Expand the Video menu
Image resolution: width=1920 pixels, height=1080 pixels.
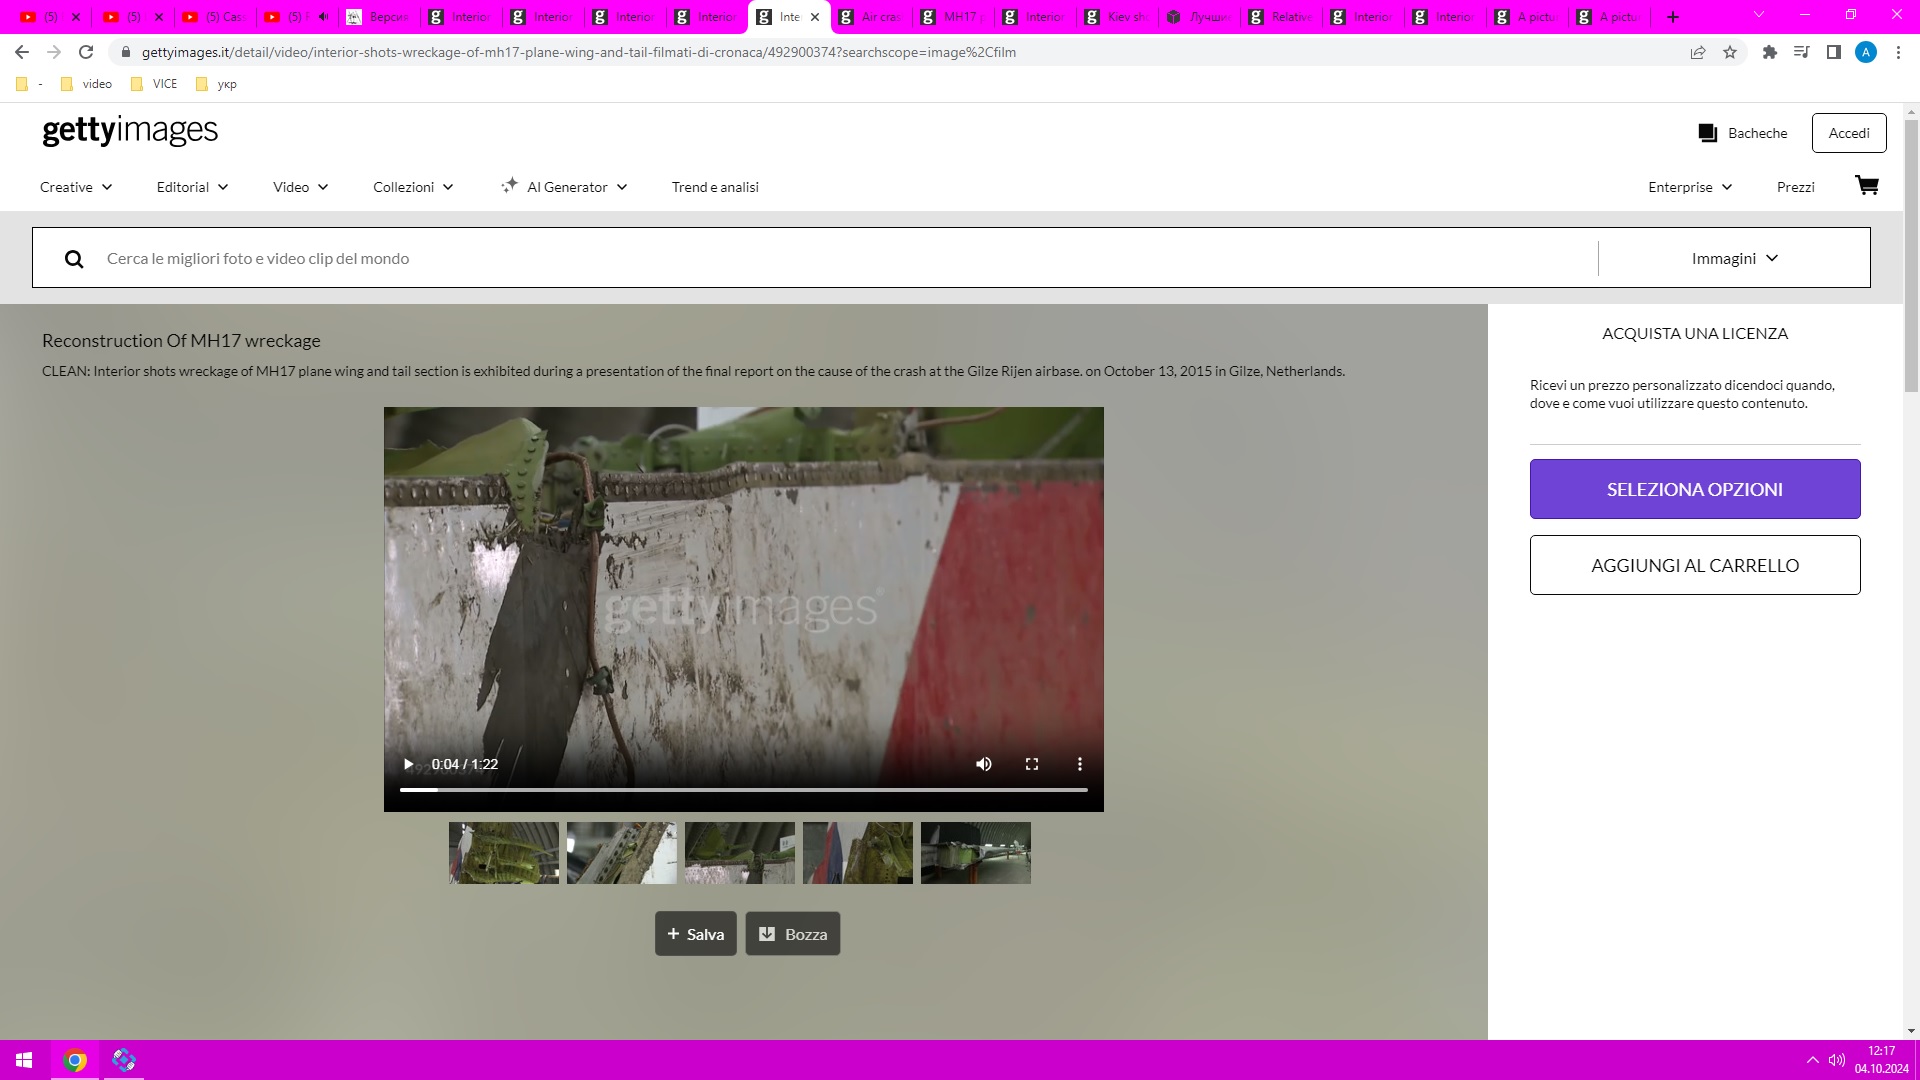pyautogui.click(x=301, y=187)
